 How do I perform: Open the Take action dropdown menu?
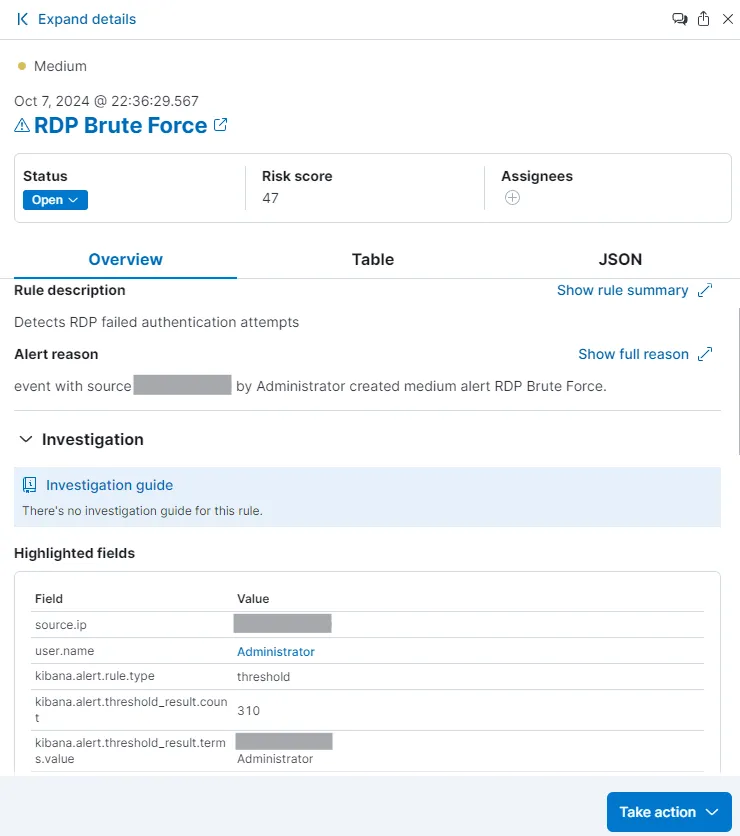(x=669, y=812)
